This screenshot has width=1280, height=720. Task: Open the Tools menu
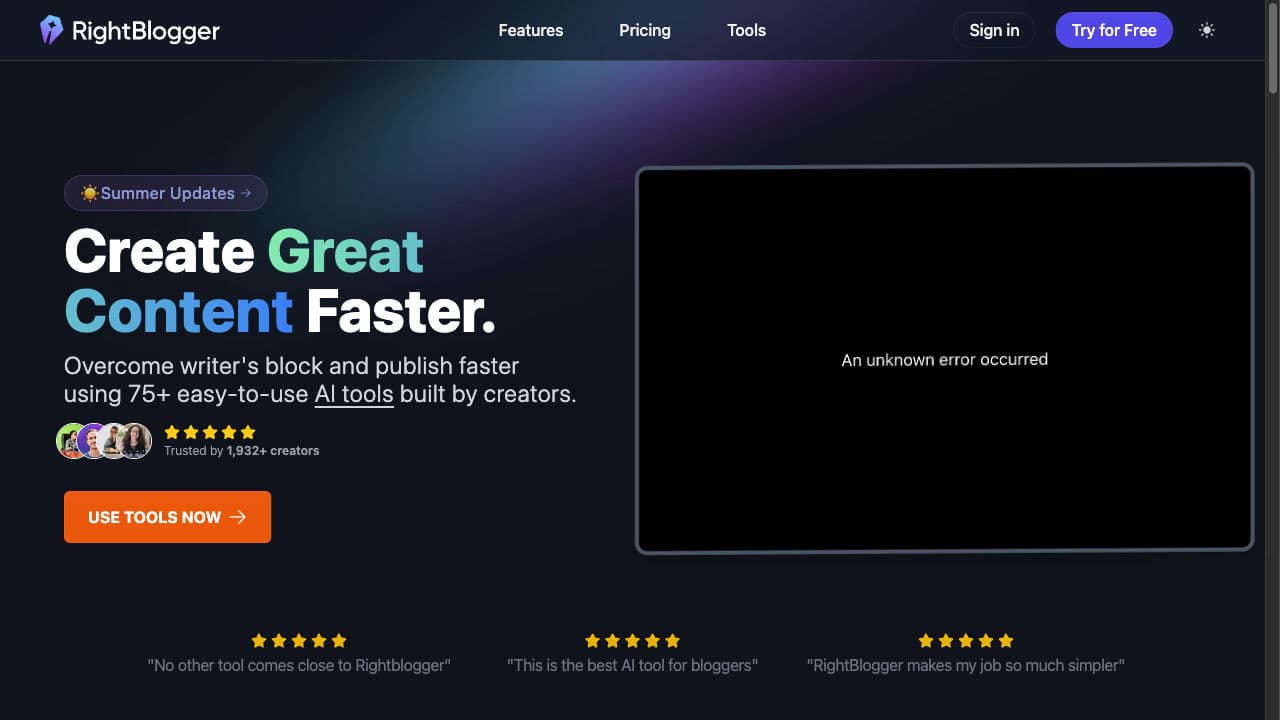pos(746,30)
